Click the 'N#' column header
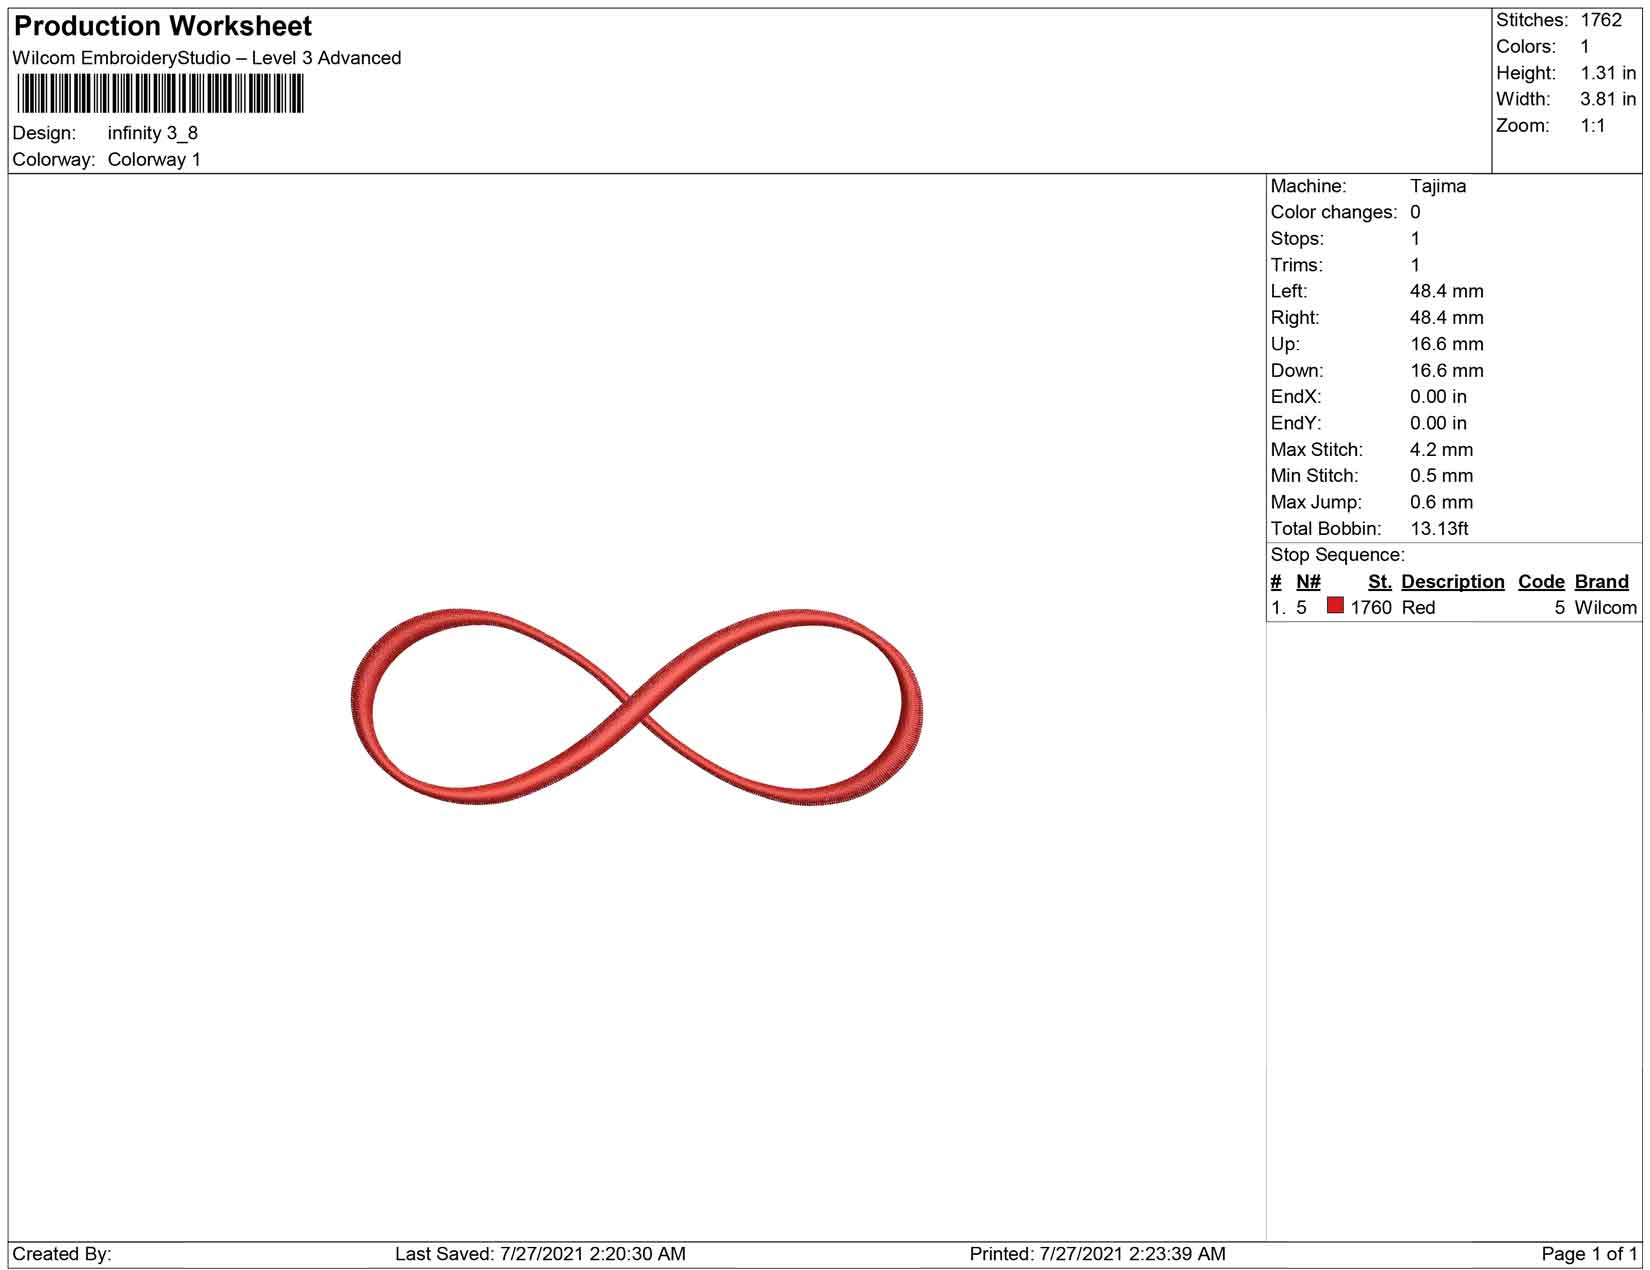Screen dimensions: 1650x1270 1308,582
